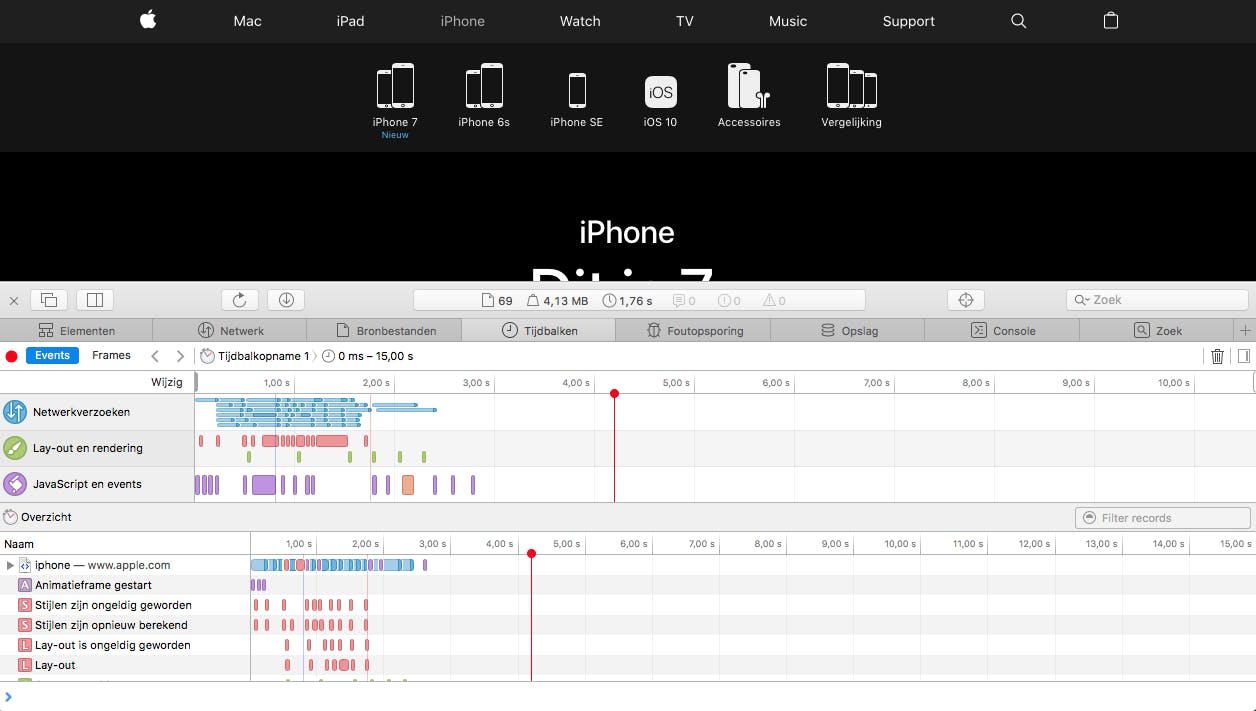Select Animatieframe gestart row

[125, 585]
